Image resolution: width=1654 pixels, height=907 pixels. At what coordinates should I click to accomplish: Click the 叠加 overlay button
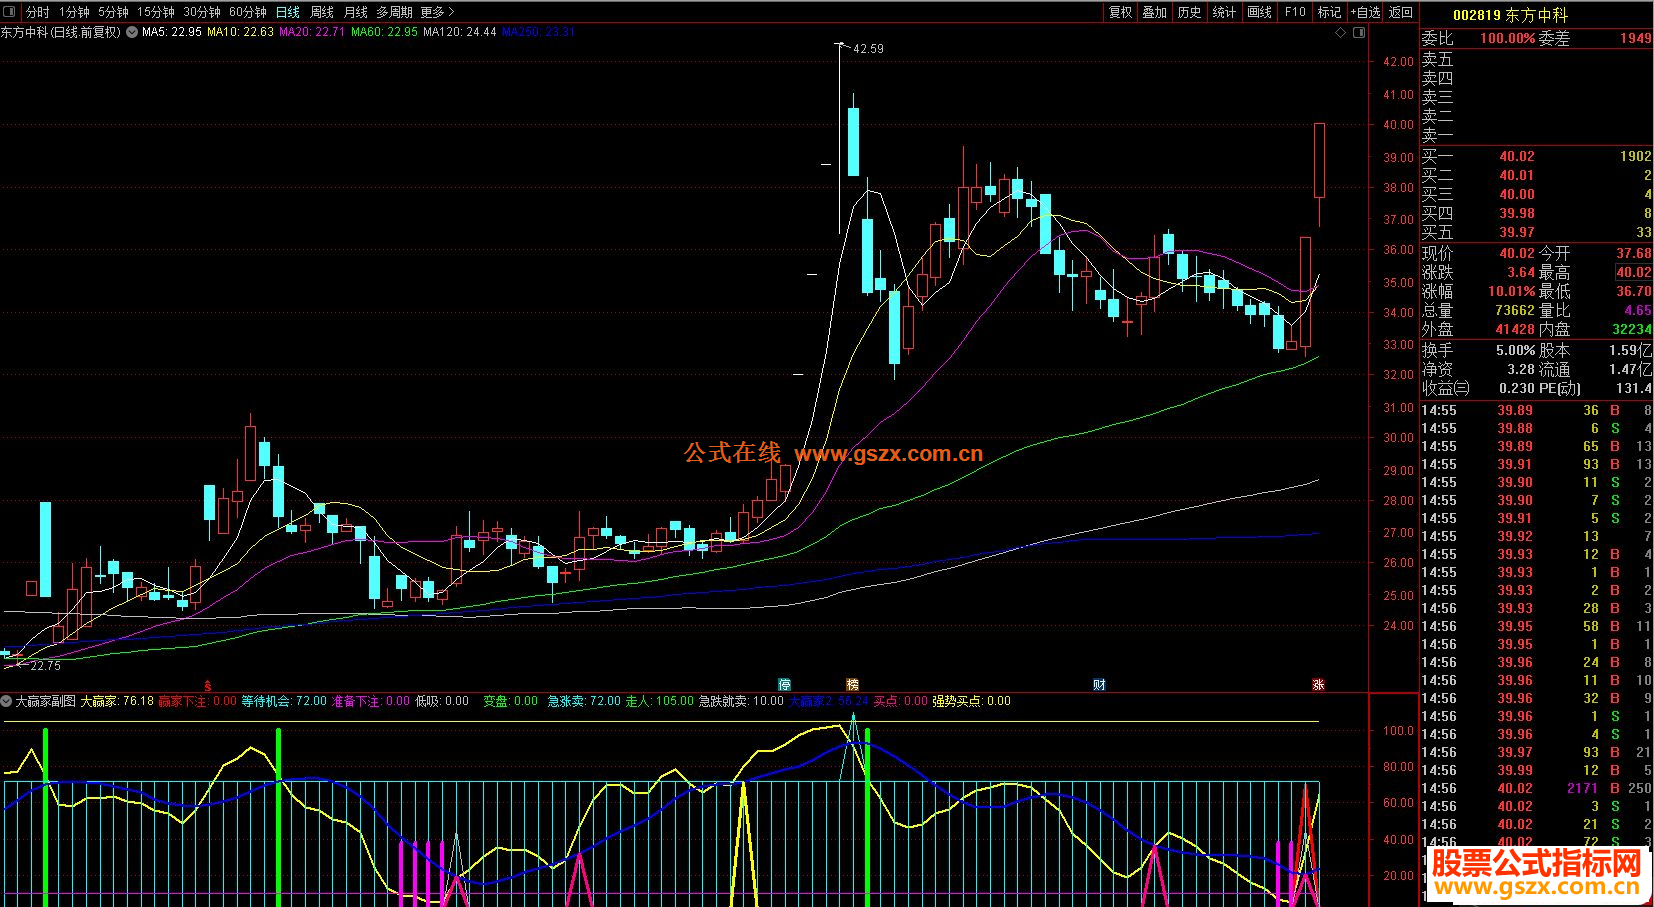tap(1155, 12)
